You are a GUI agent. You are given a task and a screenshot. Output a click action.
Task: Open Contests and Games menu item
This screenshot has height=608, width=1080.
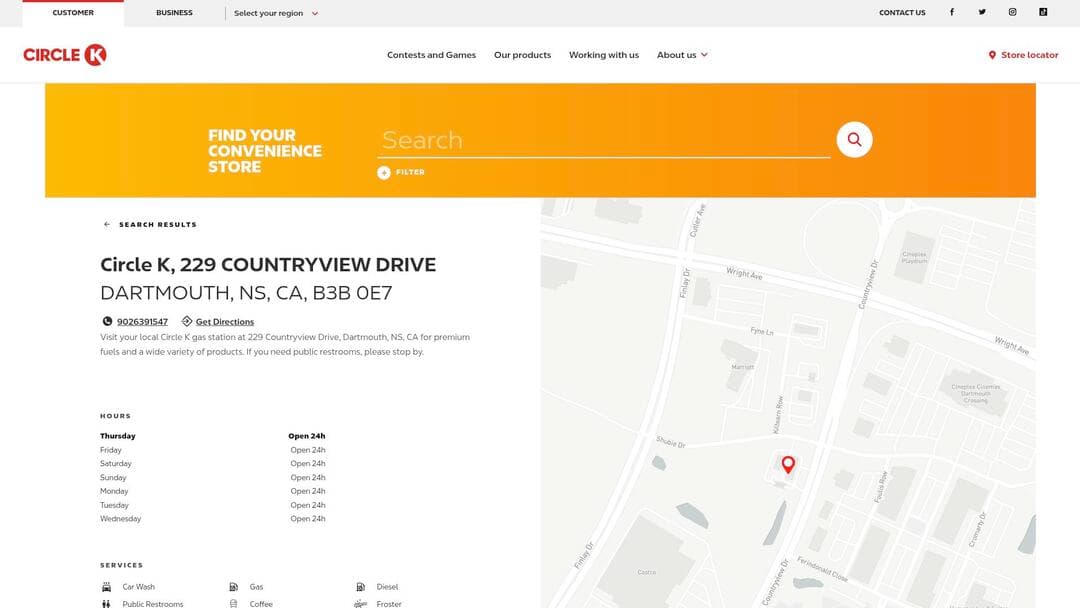431,55
